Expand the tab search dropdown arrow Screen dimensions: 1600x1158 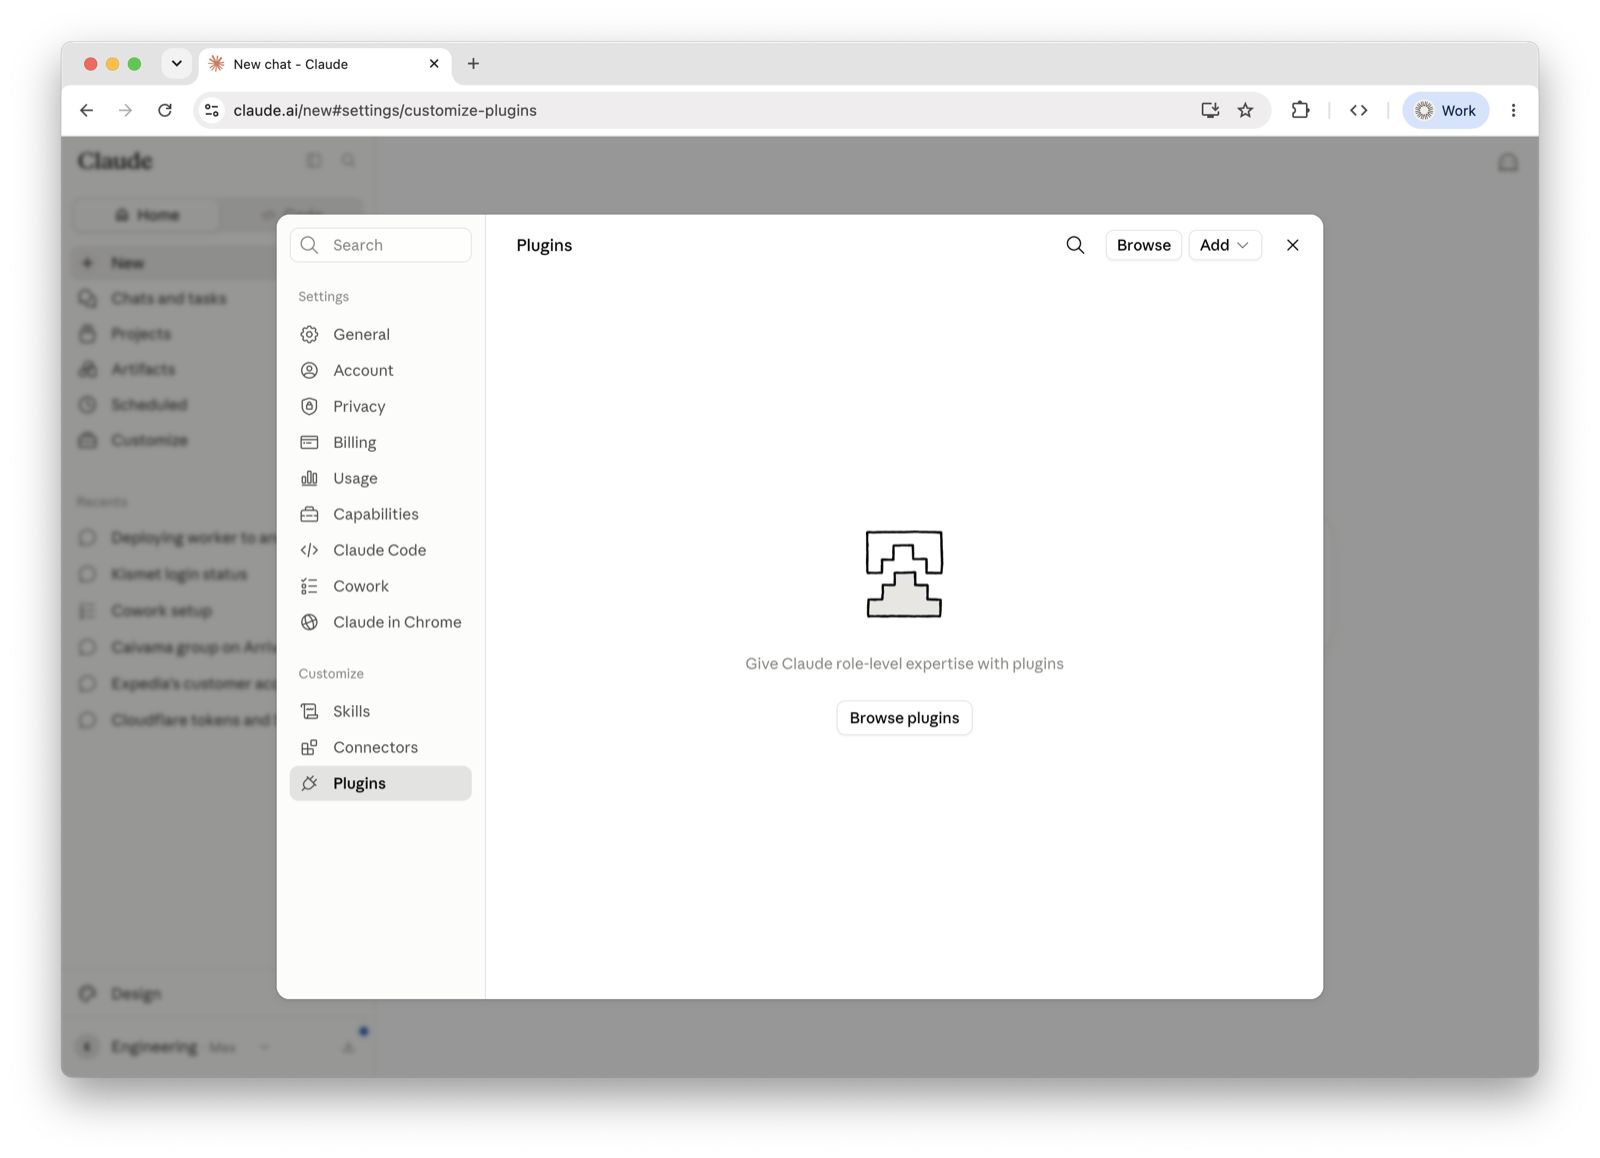pos(177,63)
